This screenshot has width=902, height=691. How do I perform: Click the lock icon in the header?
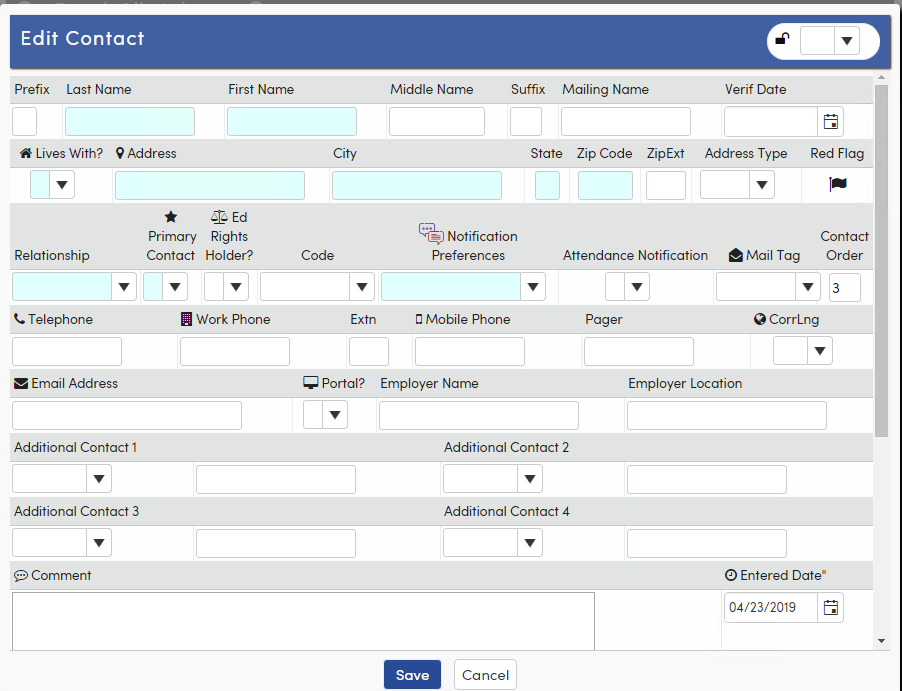tap(782, 40)
